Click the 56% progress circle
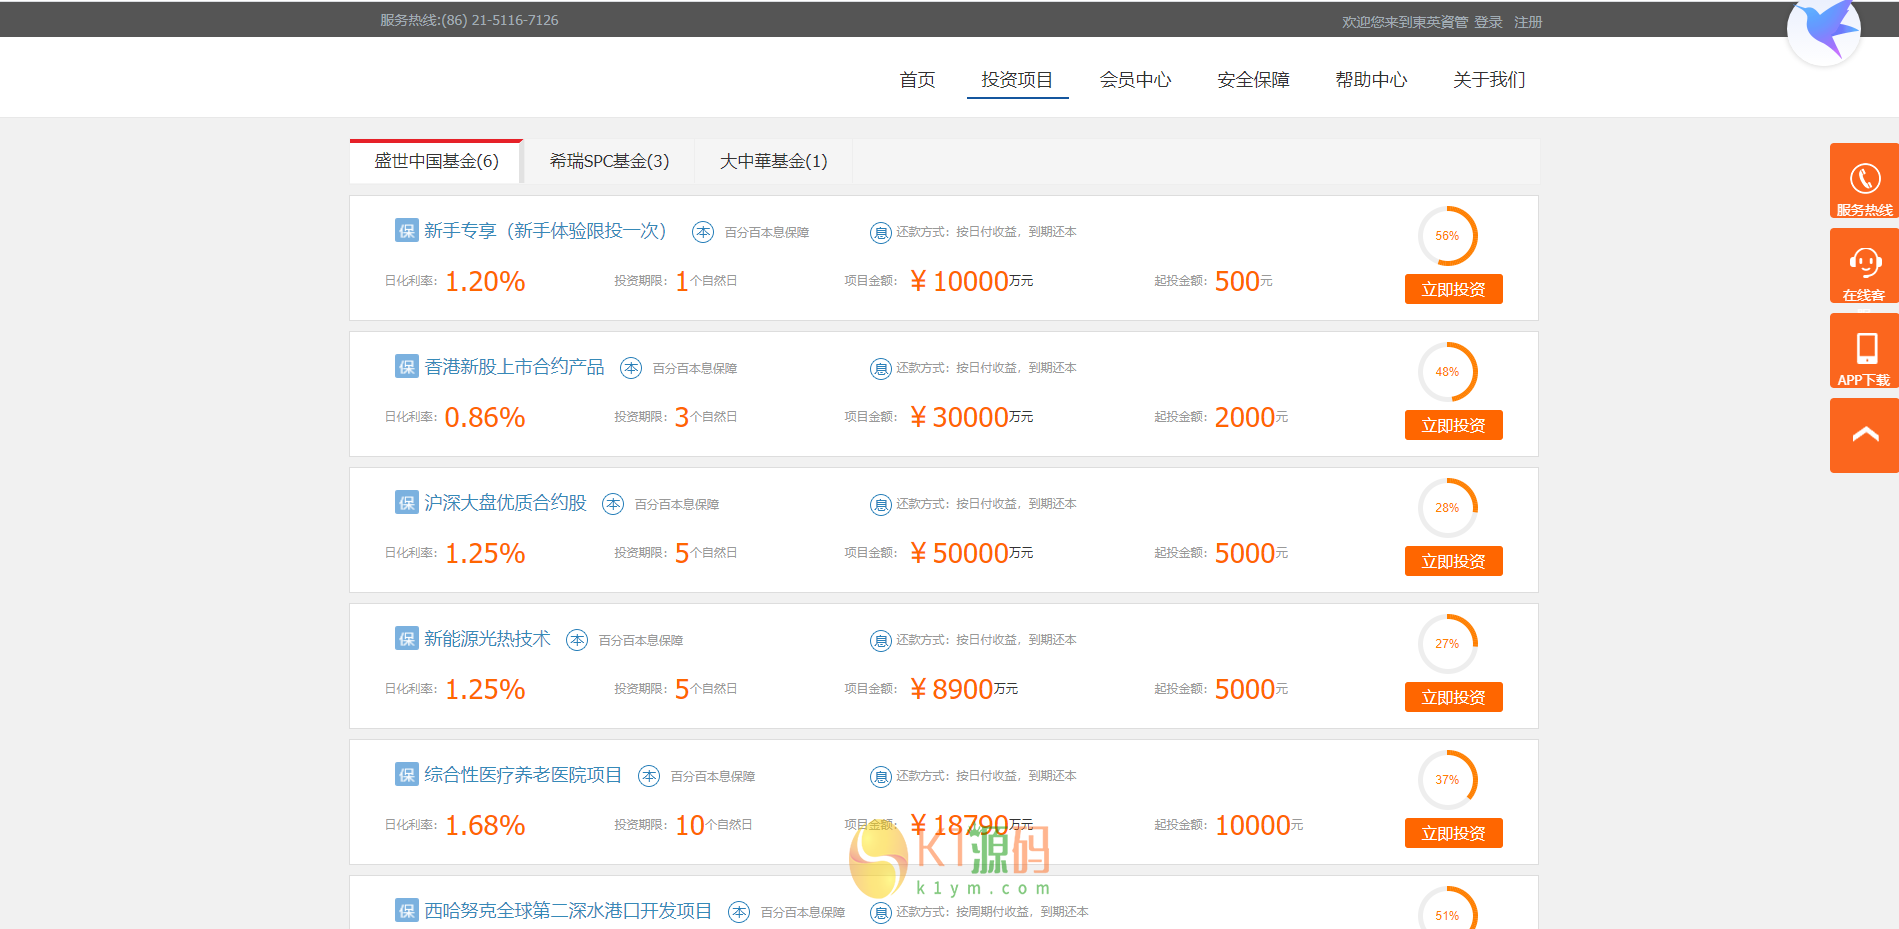 click(1447, 236)
